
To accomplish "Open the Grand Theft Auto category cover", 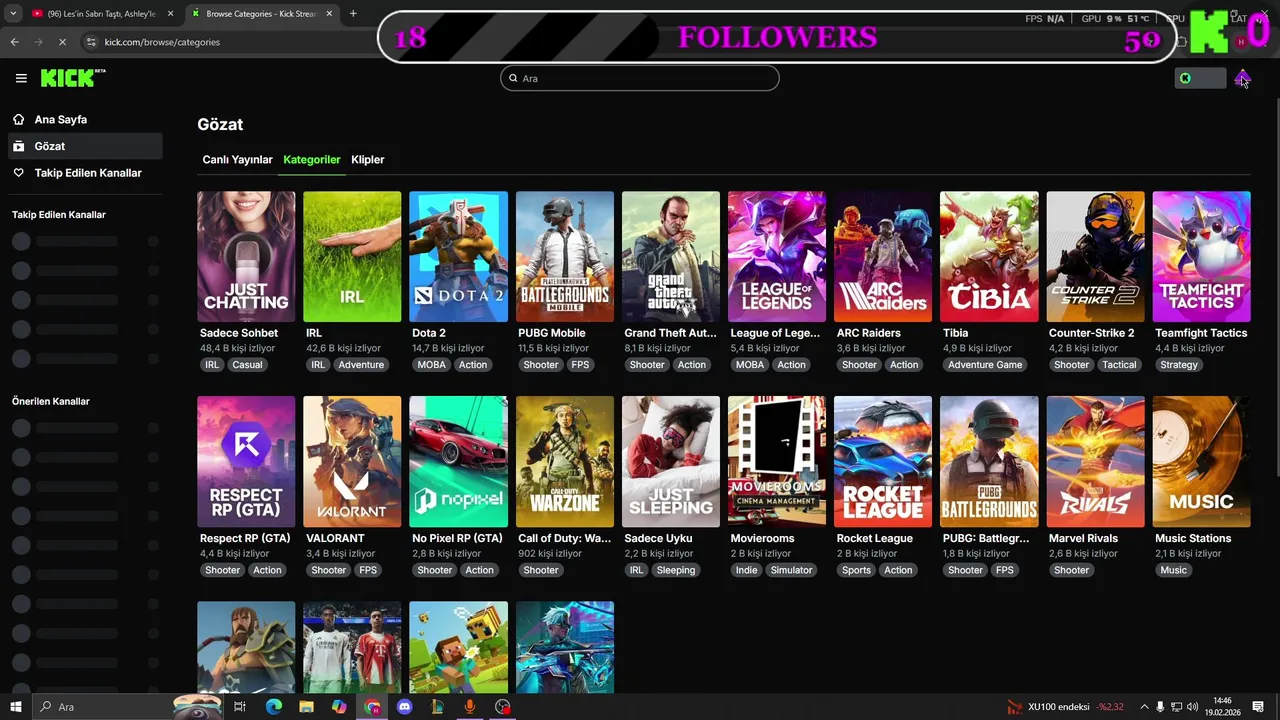I will tap(671, 257).
